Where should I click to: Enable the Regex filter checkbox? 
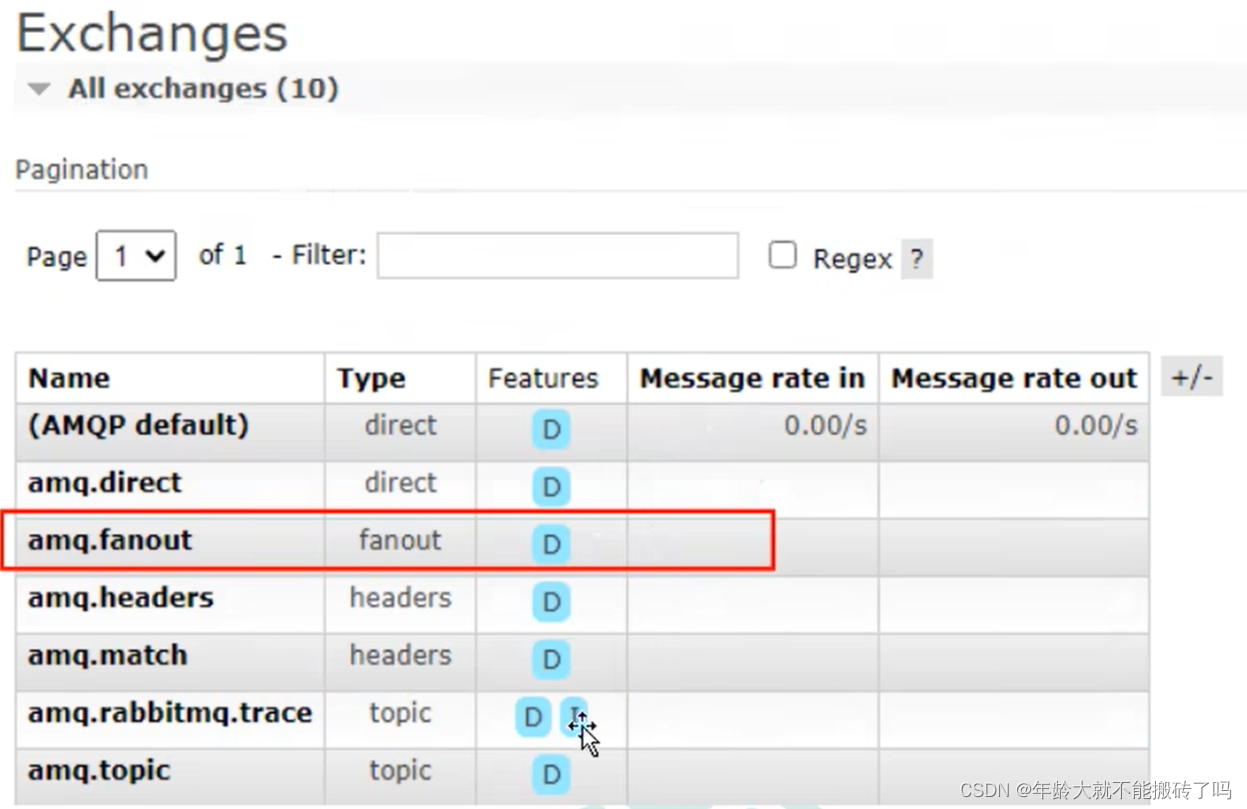click(x=783, y=256)
